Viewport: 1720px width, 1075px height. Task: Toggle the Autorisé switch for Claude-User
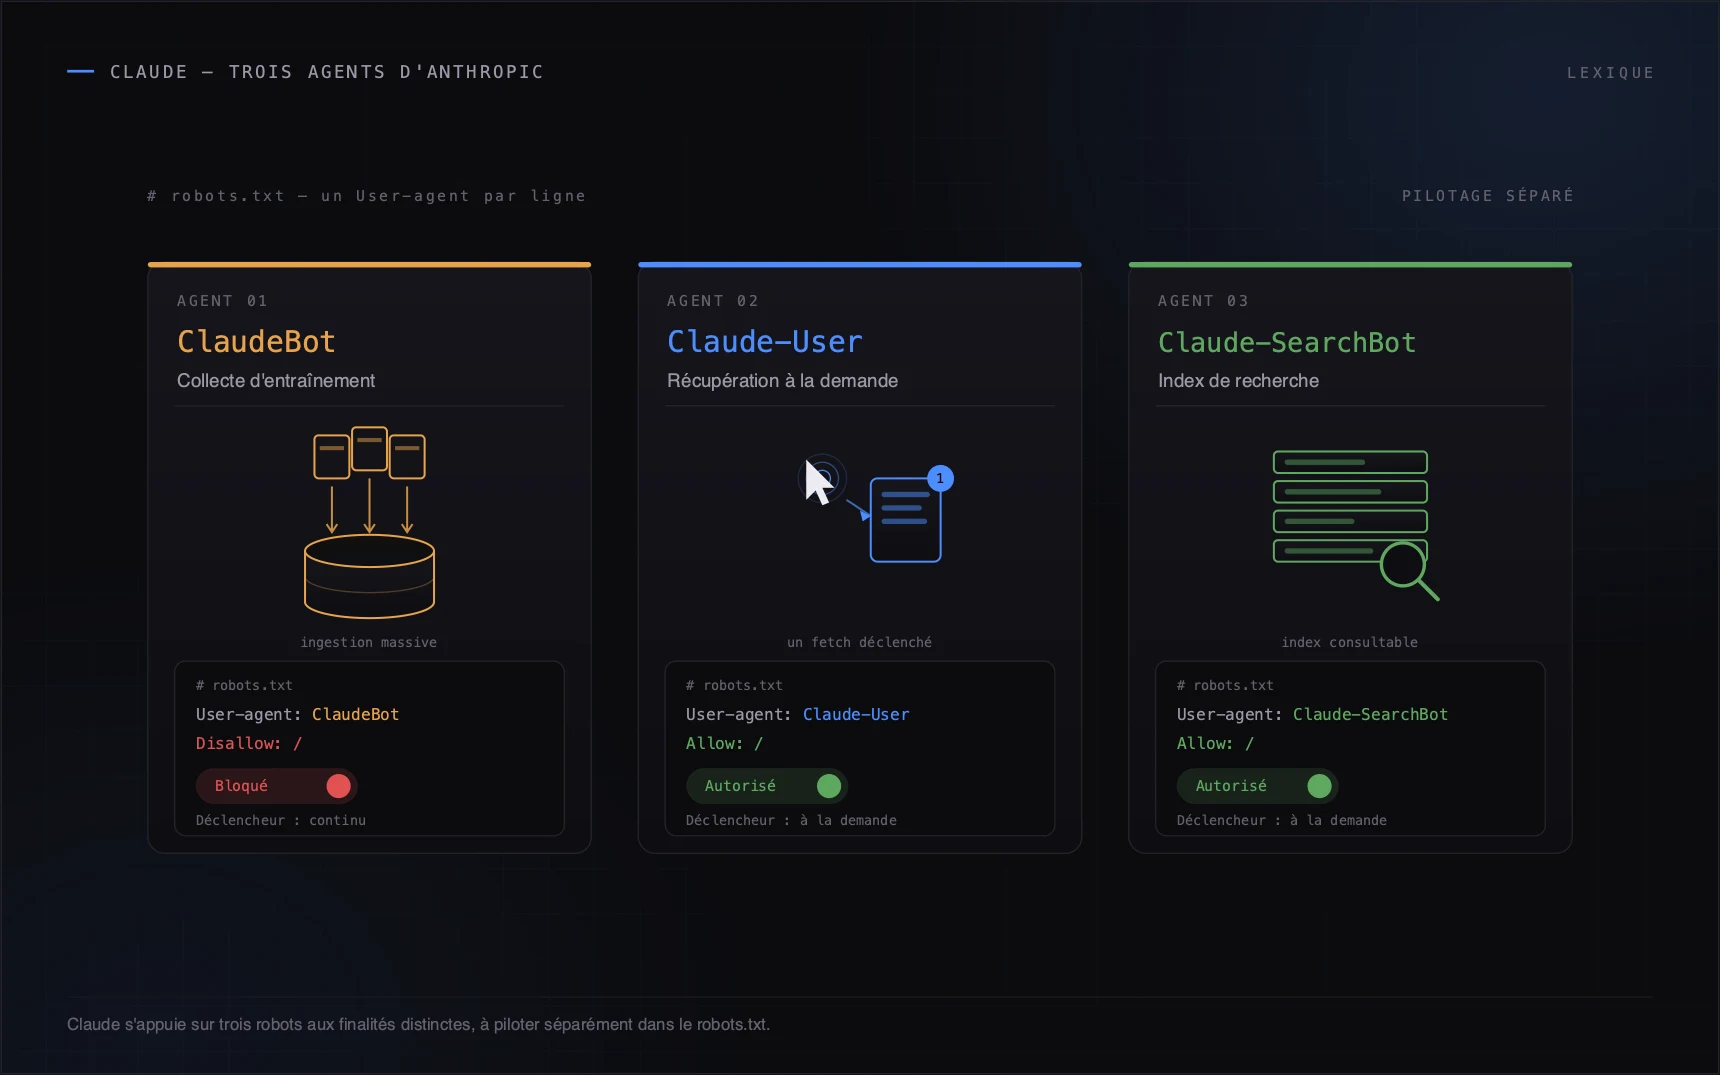[x=766, y=786]
